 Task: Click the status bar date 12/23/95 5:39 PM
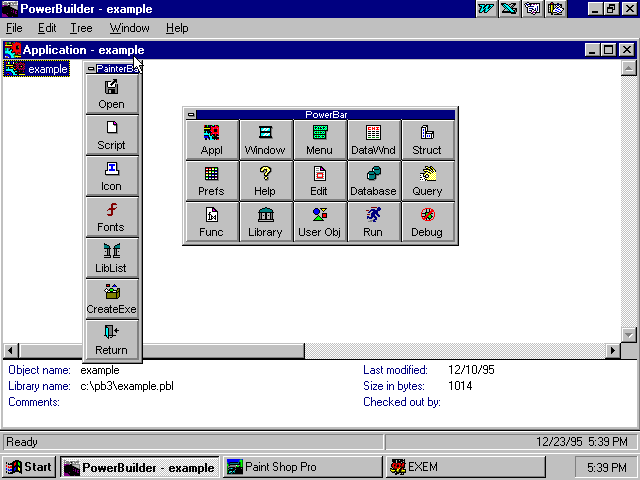tap(582, 442)
